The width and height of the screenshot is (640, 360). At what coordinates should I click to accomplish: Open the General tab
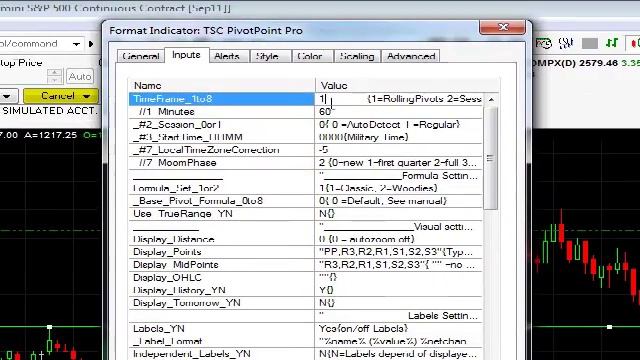coord(140,56)
